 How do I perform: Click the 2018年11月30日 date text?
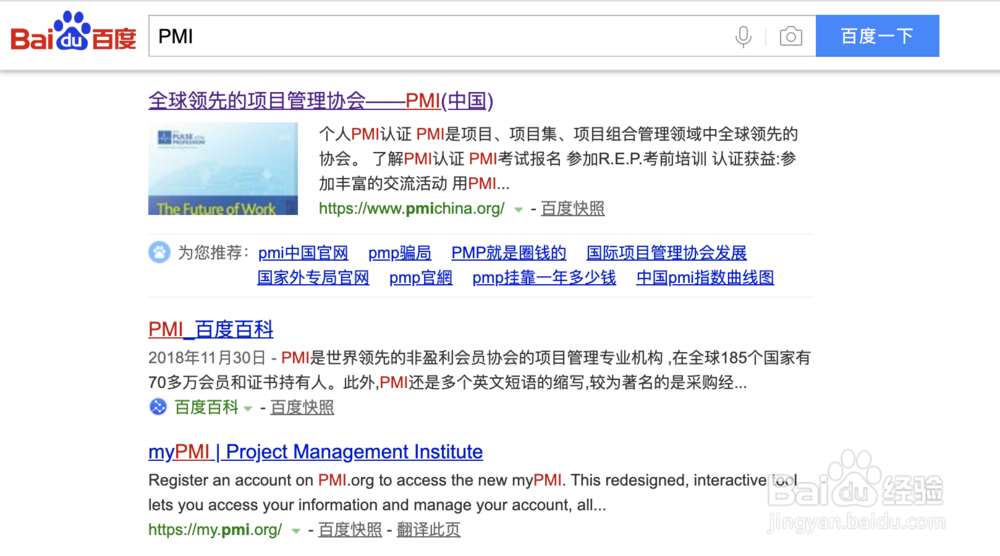(207, 358)
